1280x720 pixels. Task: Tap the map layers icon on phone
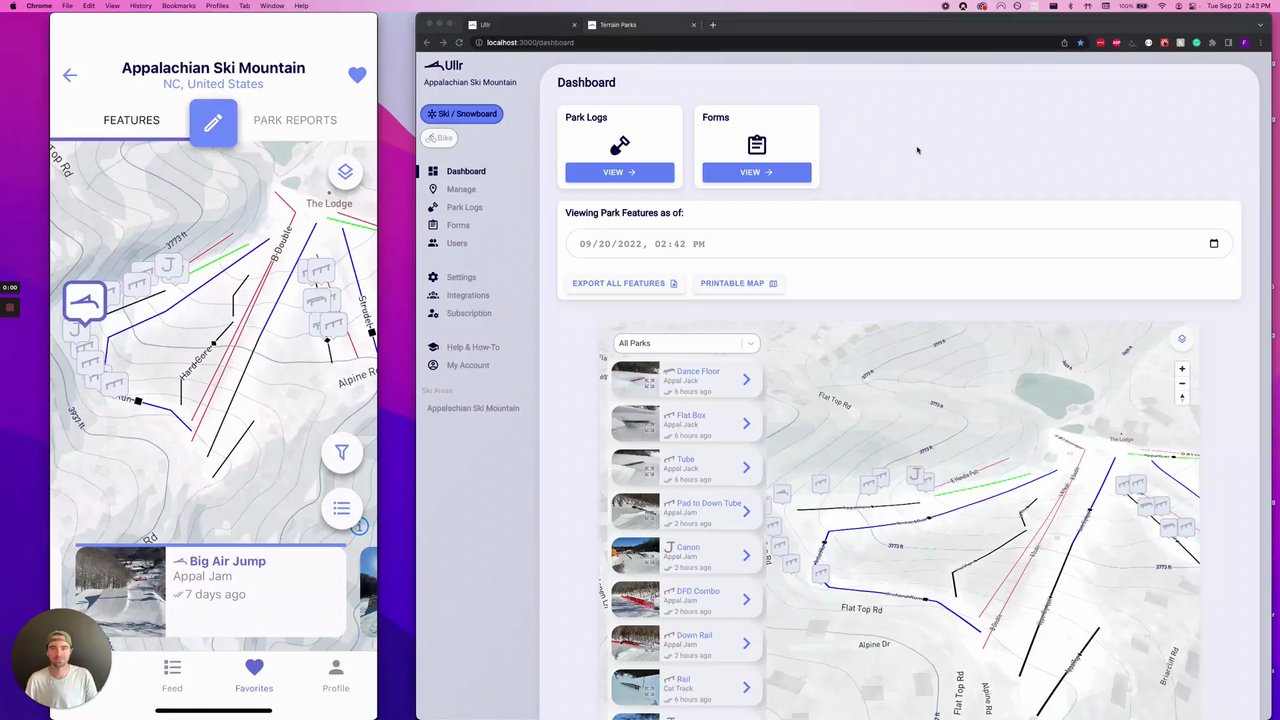click(x=345, y=172)
